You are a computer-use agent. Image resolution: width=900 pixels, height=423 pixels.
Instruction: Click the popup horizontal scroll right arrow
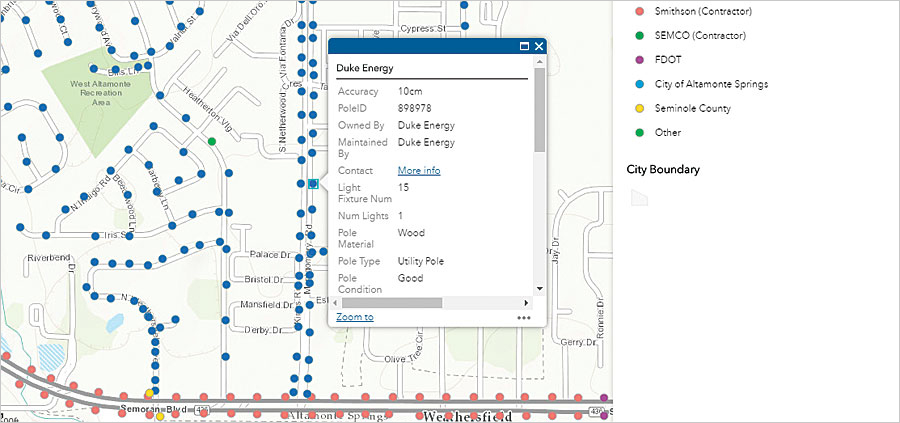[526, 302]
